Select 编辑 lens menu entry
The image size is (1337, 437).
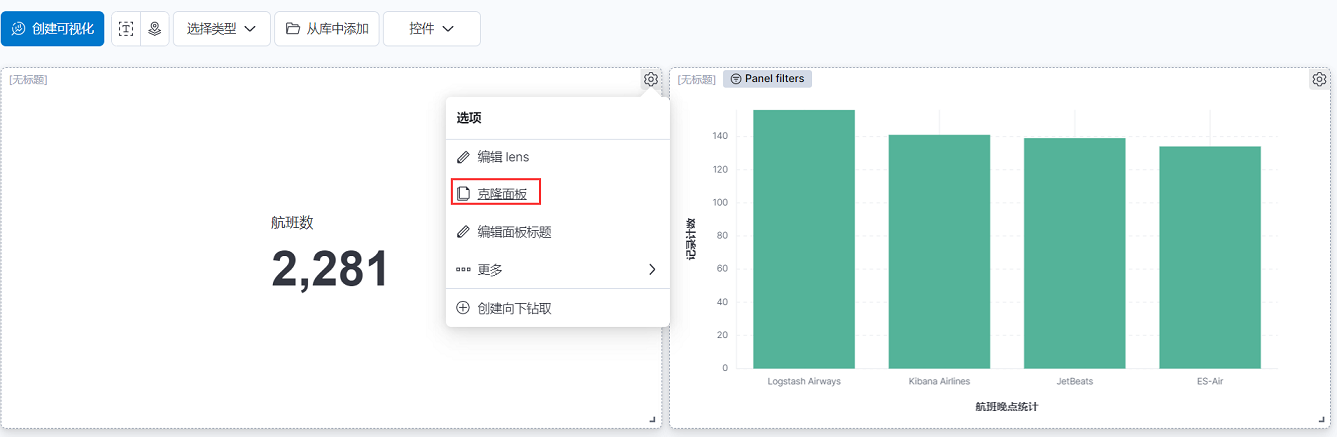pos(557,157)
